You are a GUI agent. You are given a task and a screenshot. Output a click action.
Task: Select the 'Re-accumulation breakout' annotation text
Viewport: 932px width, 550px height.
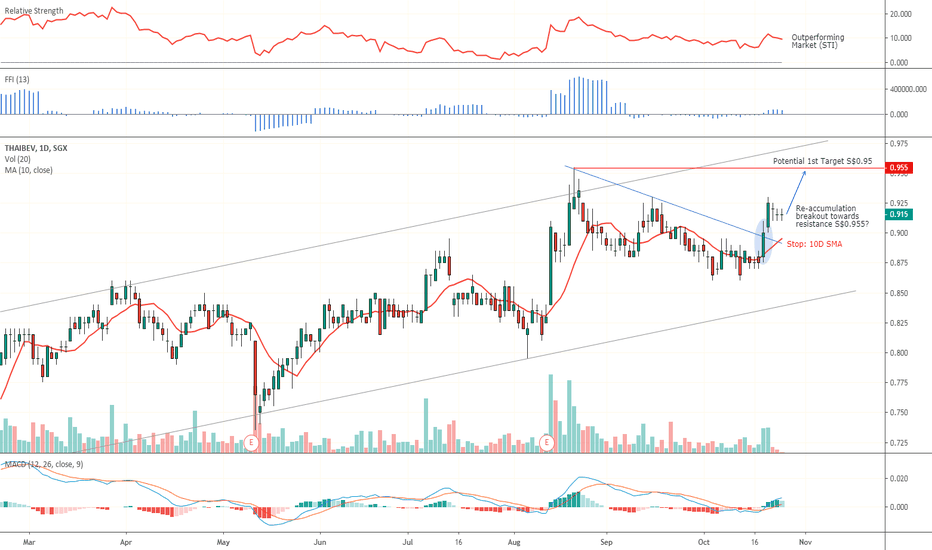pyautogui.click(x=832, y=216)
